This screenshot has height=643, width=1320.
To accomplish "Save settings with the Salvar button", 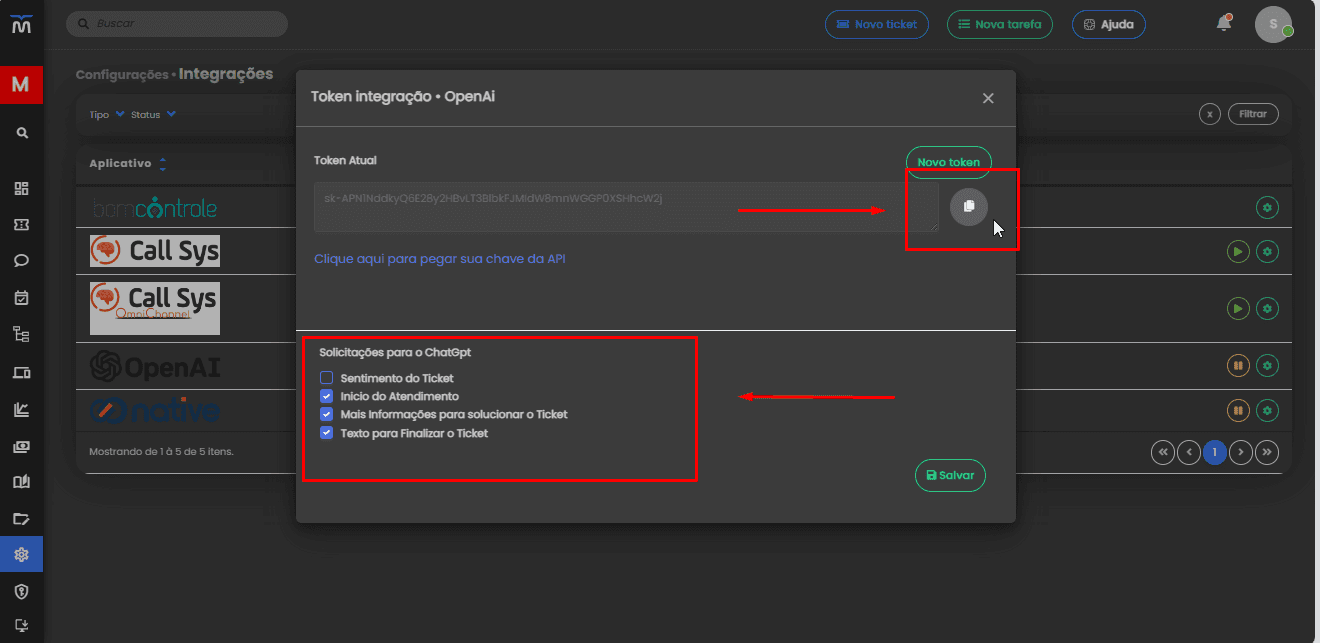I will coord(950,475).
